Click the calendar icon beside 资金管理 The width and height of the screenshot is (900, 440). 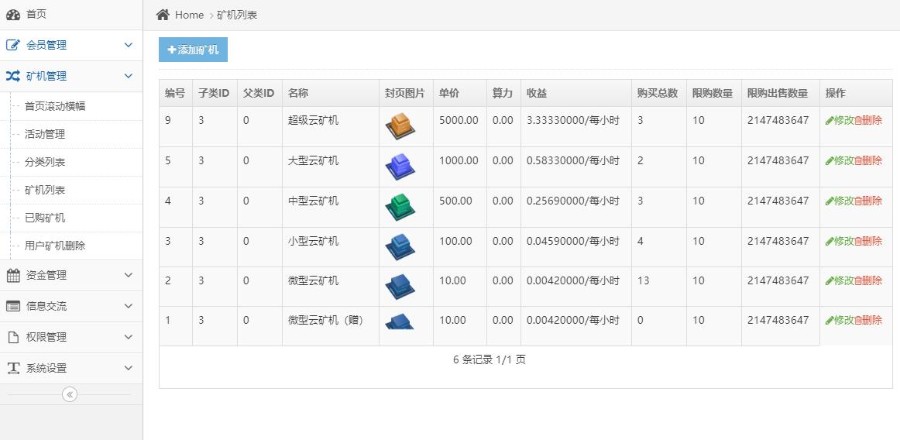coord(13,275)
